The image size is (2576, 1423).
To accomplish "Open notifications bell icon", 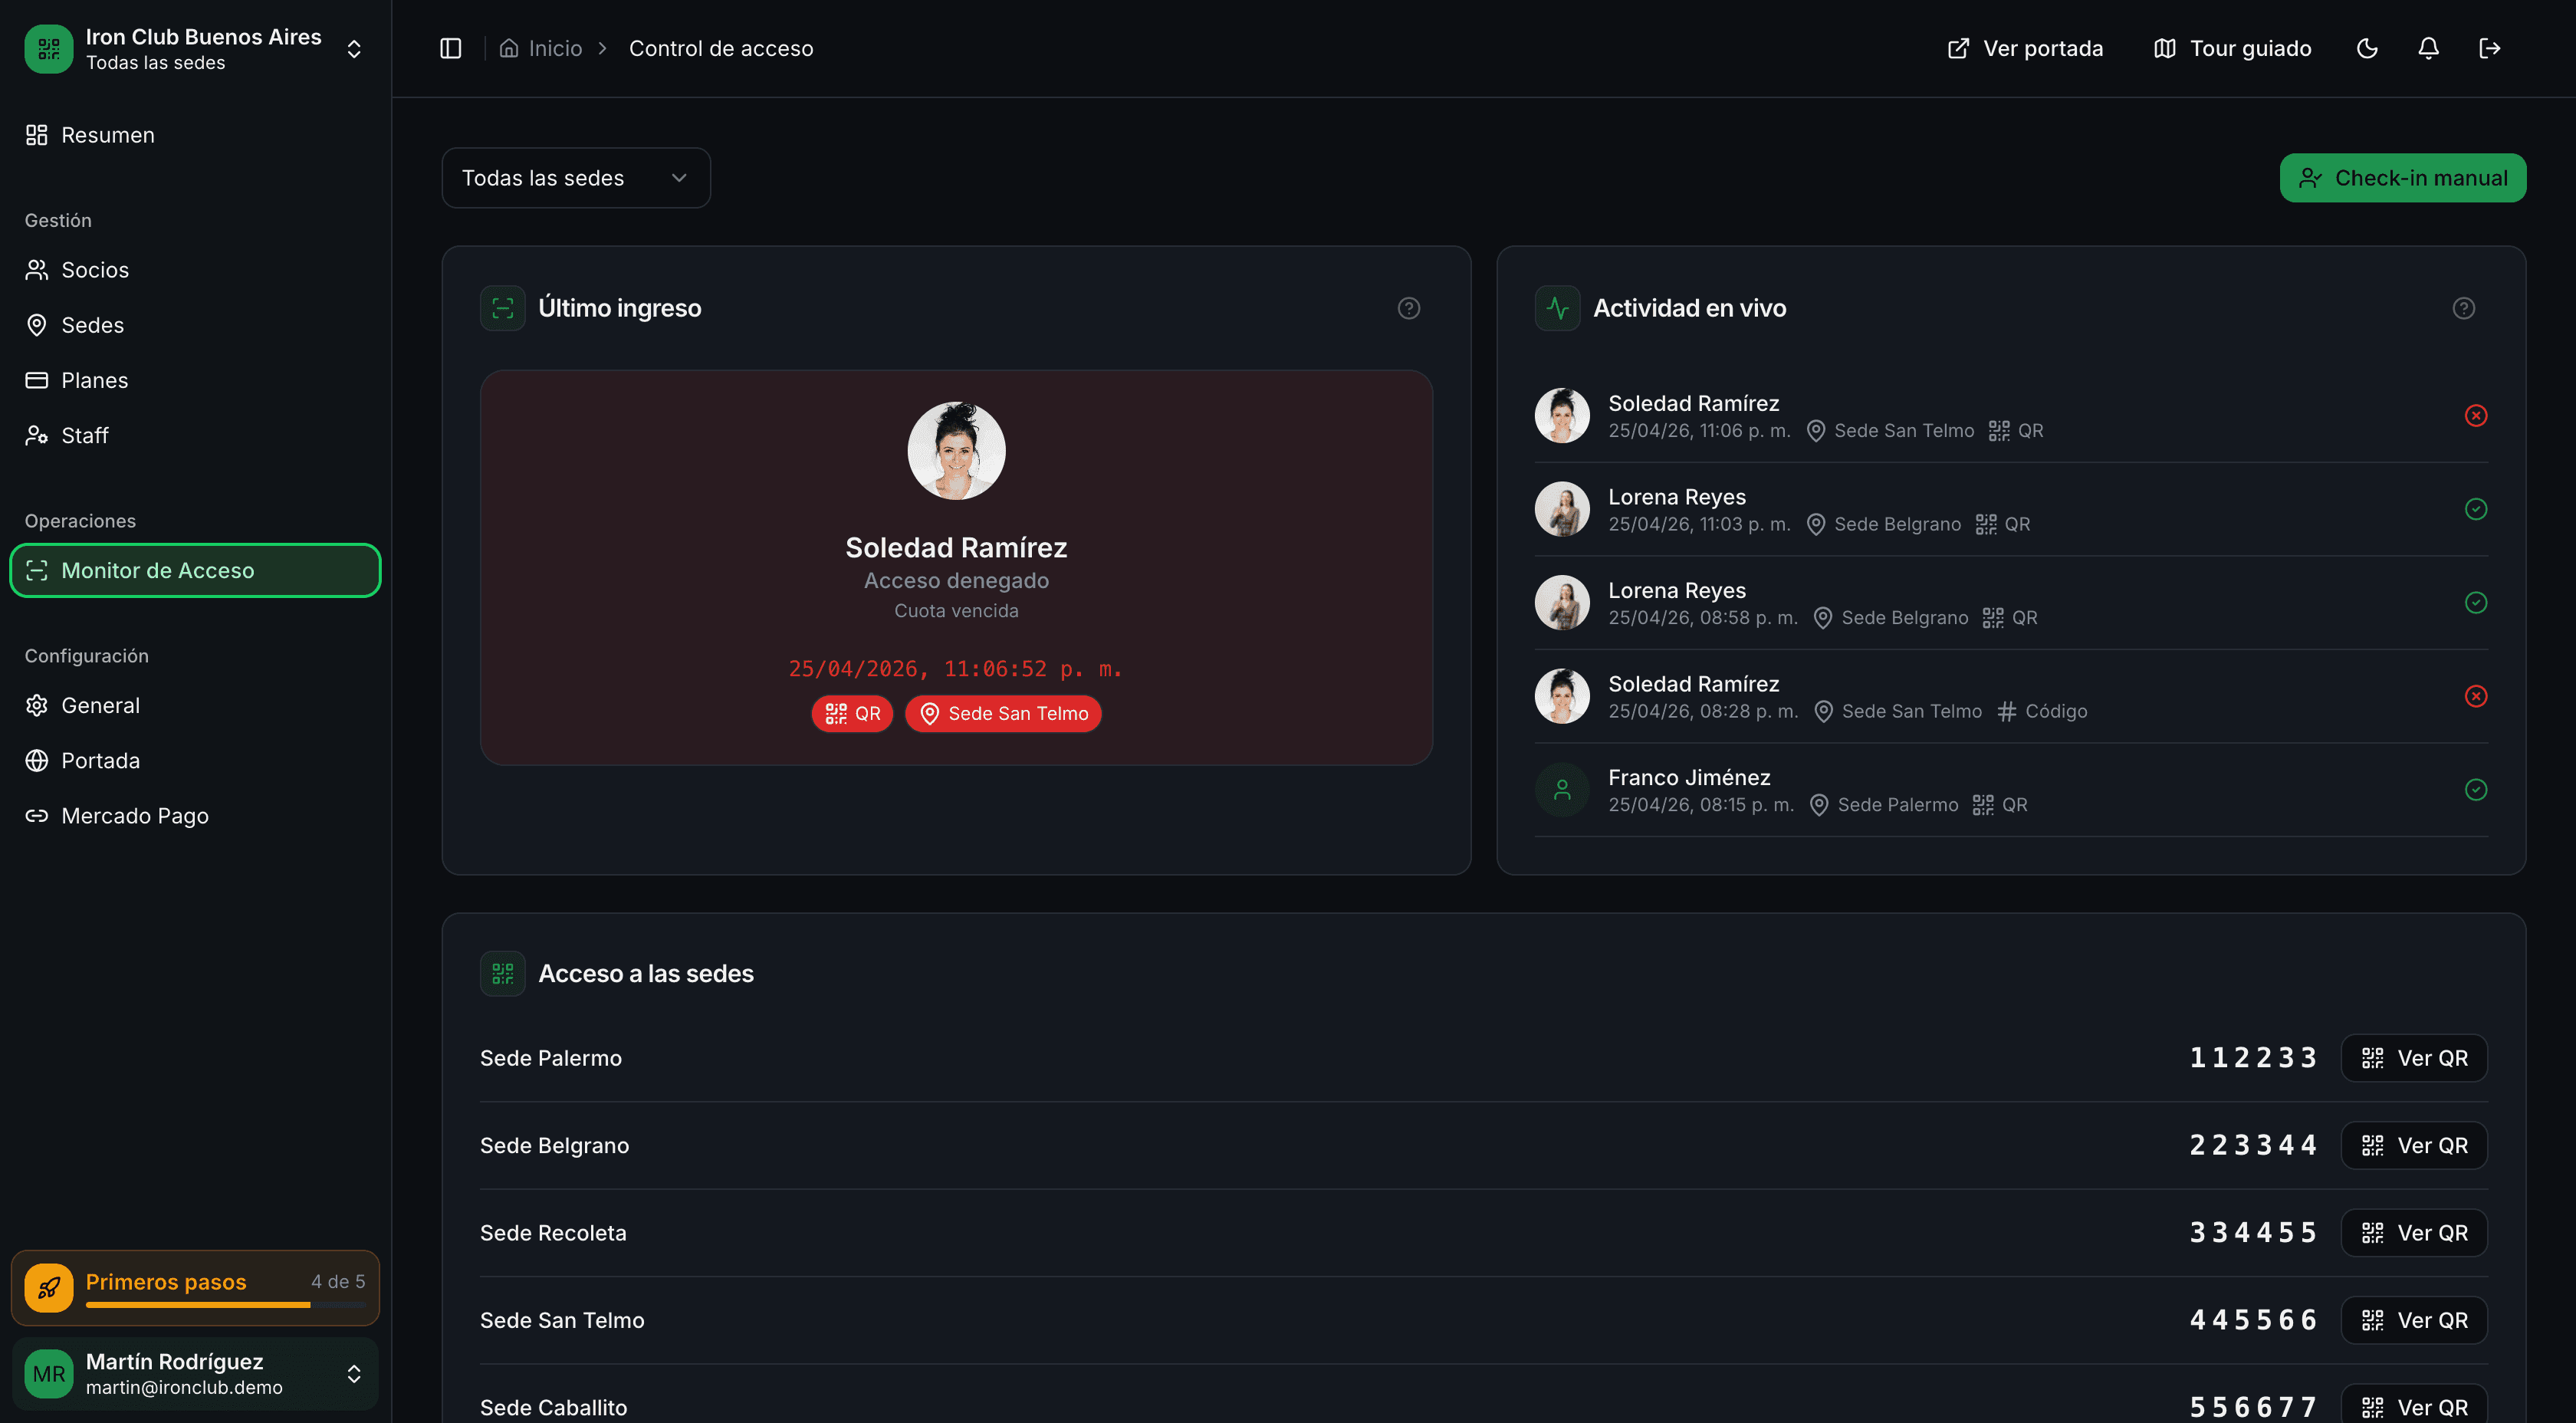I will (x=2428, y=48).
